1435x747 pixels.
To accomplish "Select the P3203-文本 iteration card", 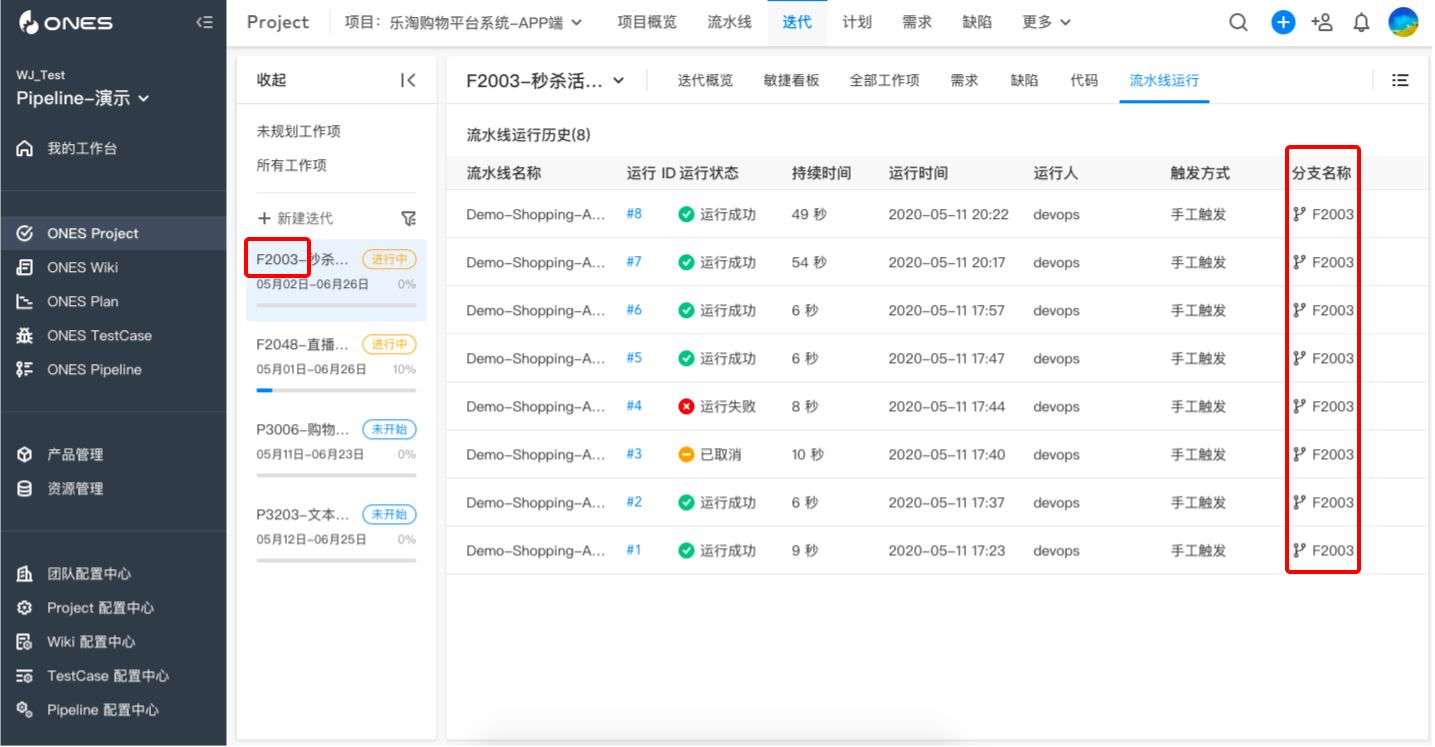I will (x=336, y=535).
